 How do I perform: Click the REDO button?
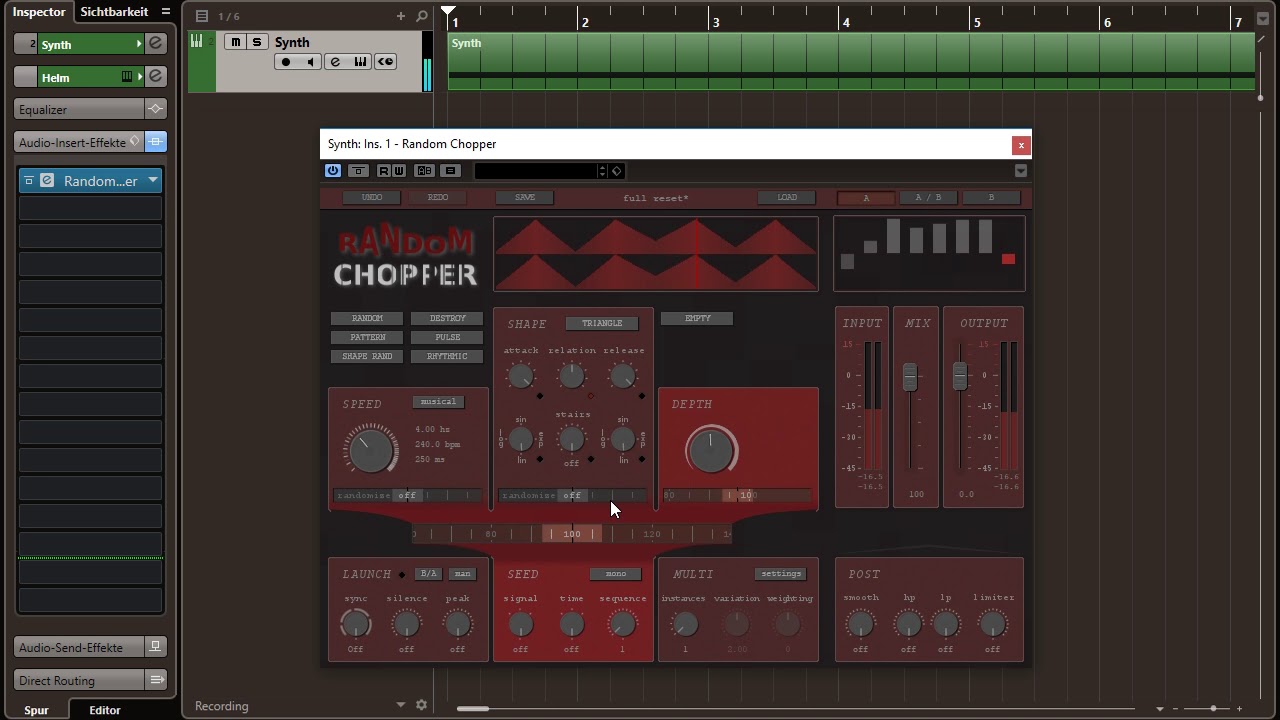click(438, 198)
